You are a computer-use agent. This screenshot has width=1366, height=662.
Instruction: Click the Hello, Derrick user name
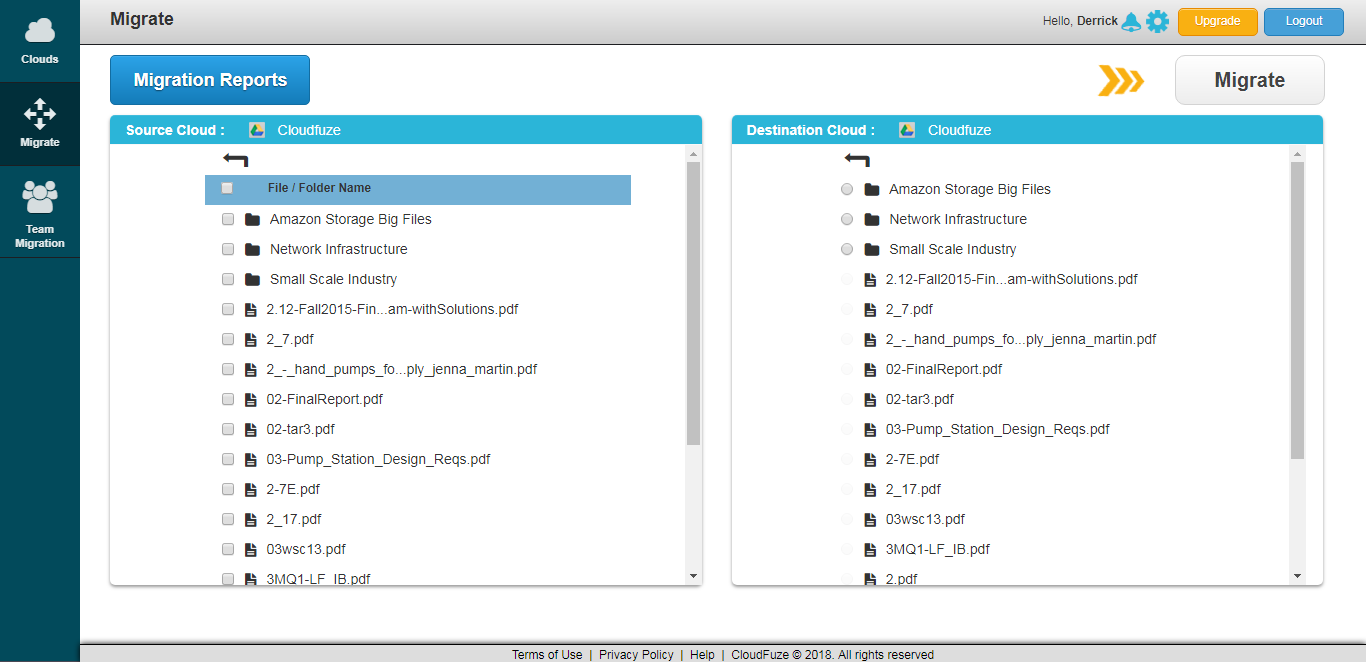[1080, 21]
